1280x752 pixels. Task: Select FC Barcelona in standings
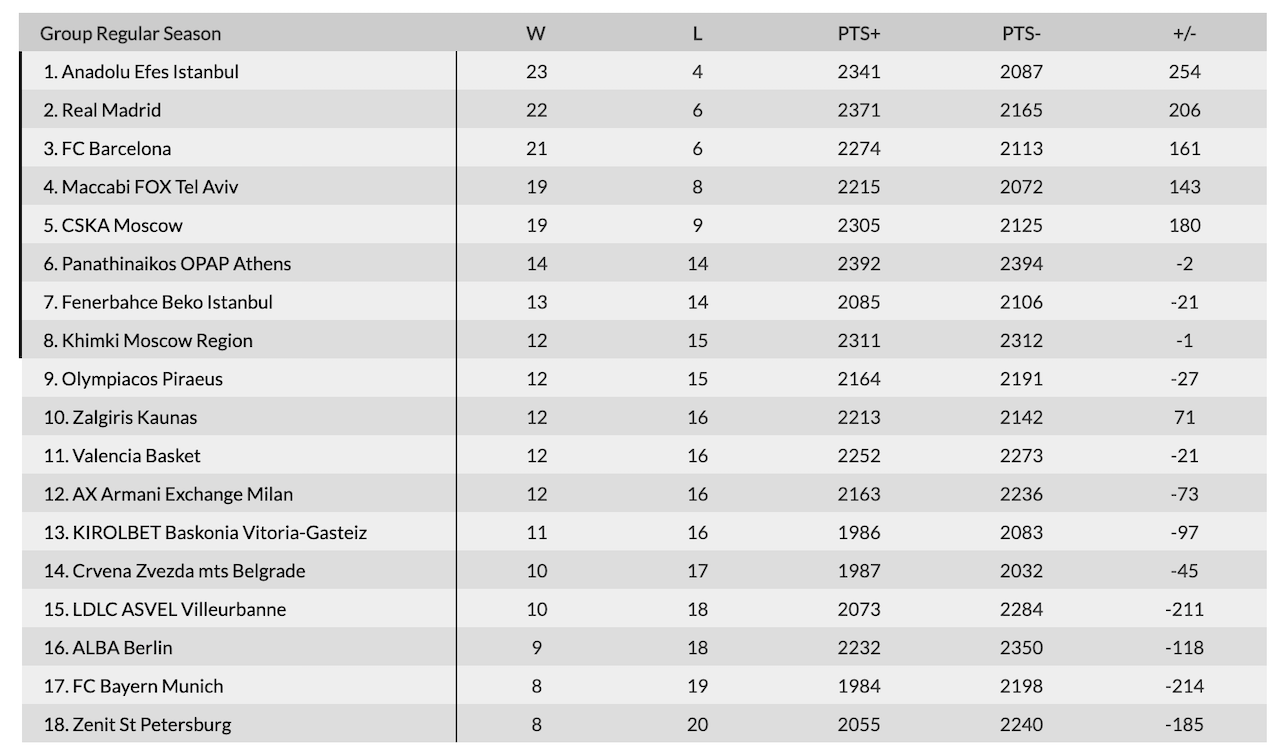click(x=116, y=149)
